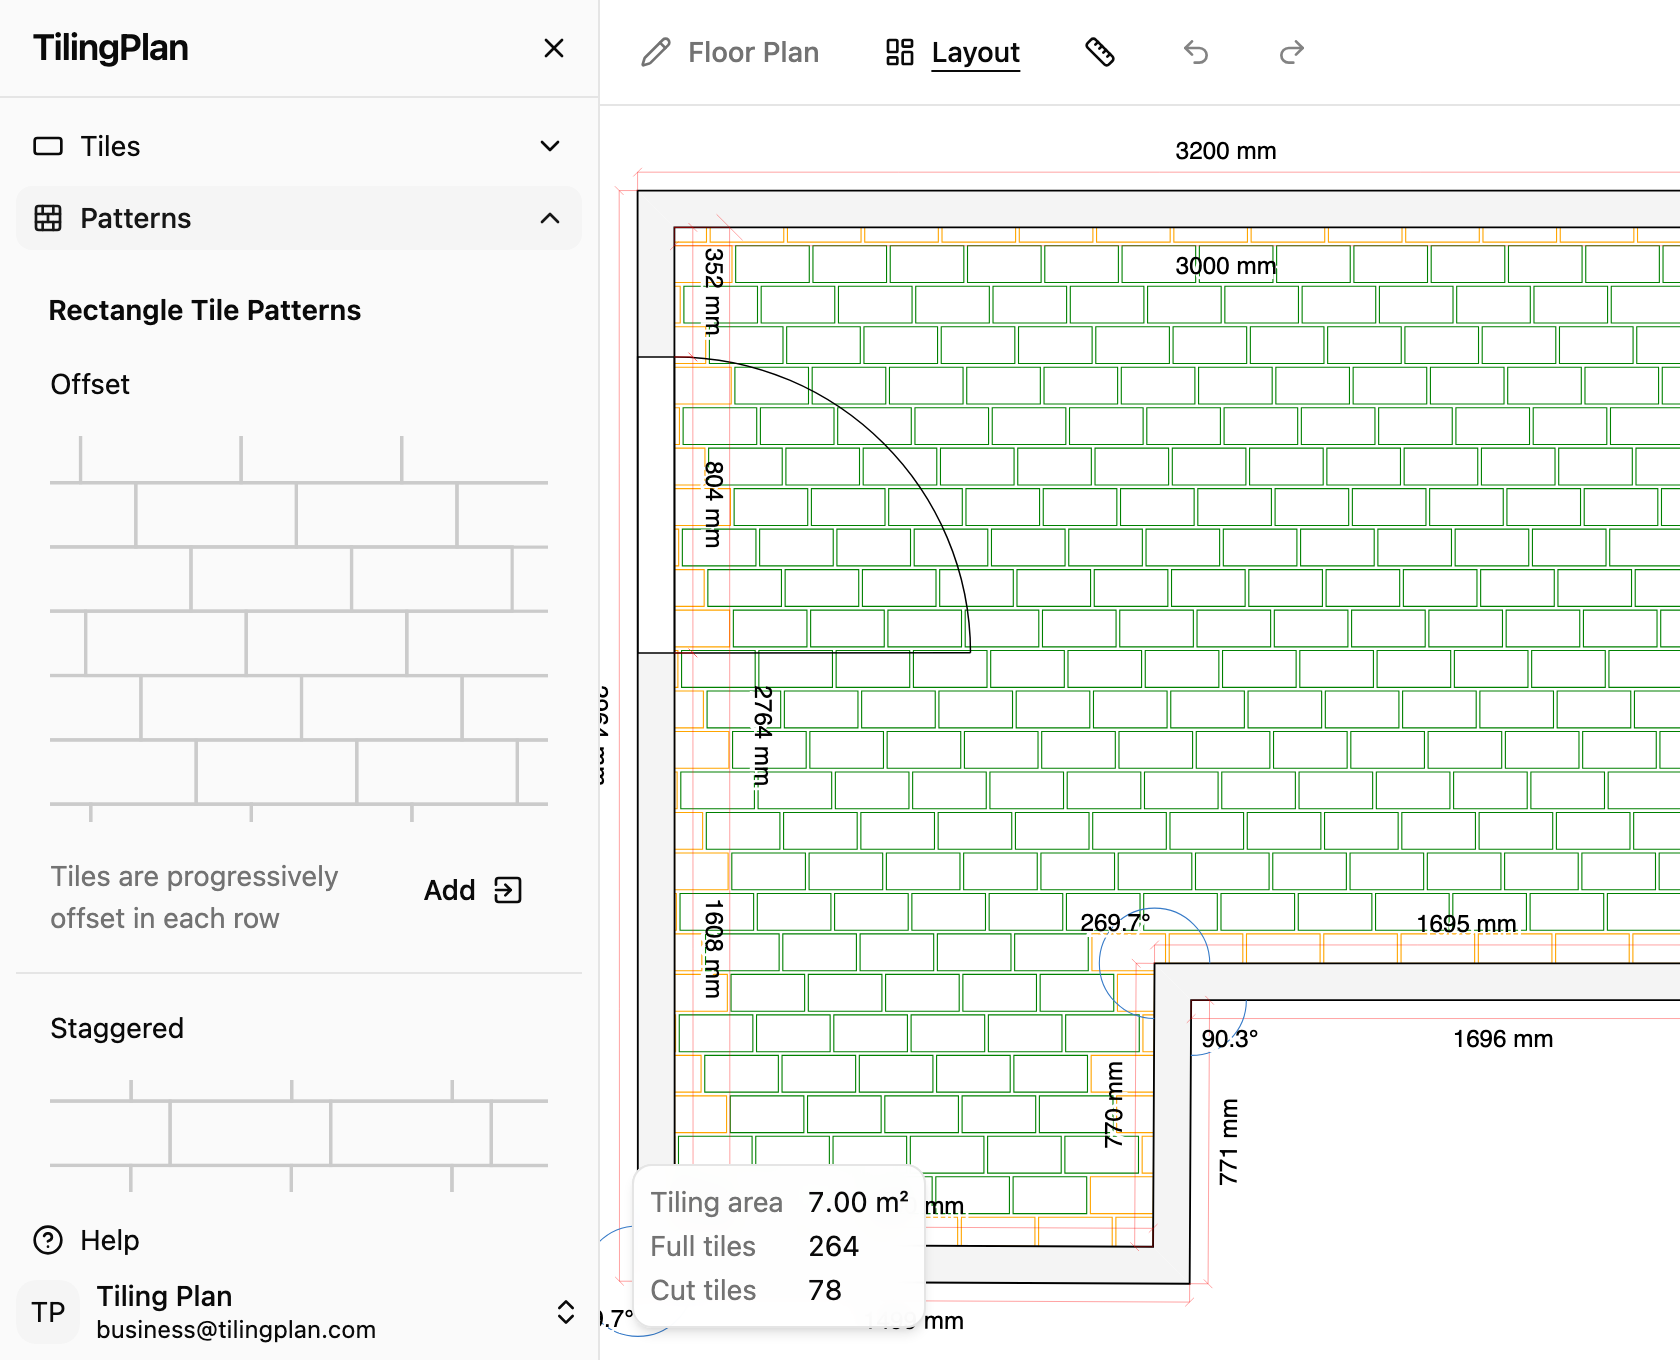
Task: Click the arrow icon beside Add
Action: coord(508,890)
